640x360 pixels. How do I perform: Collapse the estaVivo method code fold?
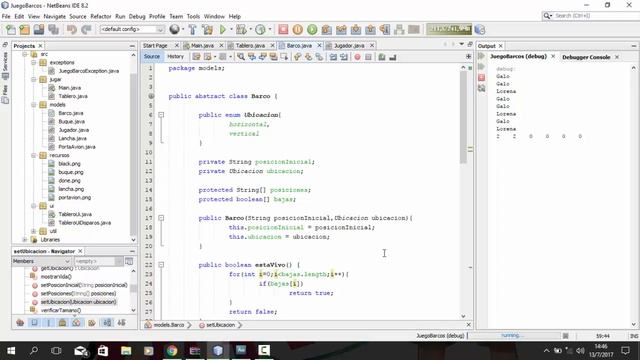[x=161, y=265]
